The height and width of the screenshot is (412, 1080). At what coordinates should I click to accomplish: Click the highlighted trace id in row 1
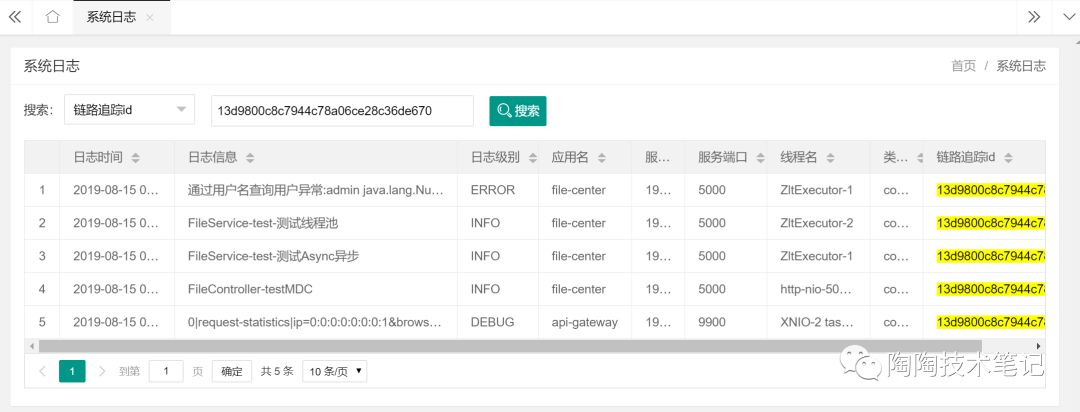click(990, 189)
